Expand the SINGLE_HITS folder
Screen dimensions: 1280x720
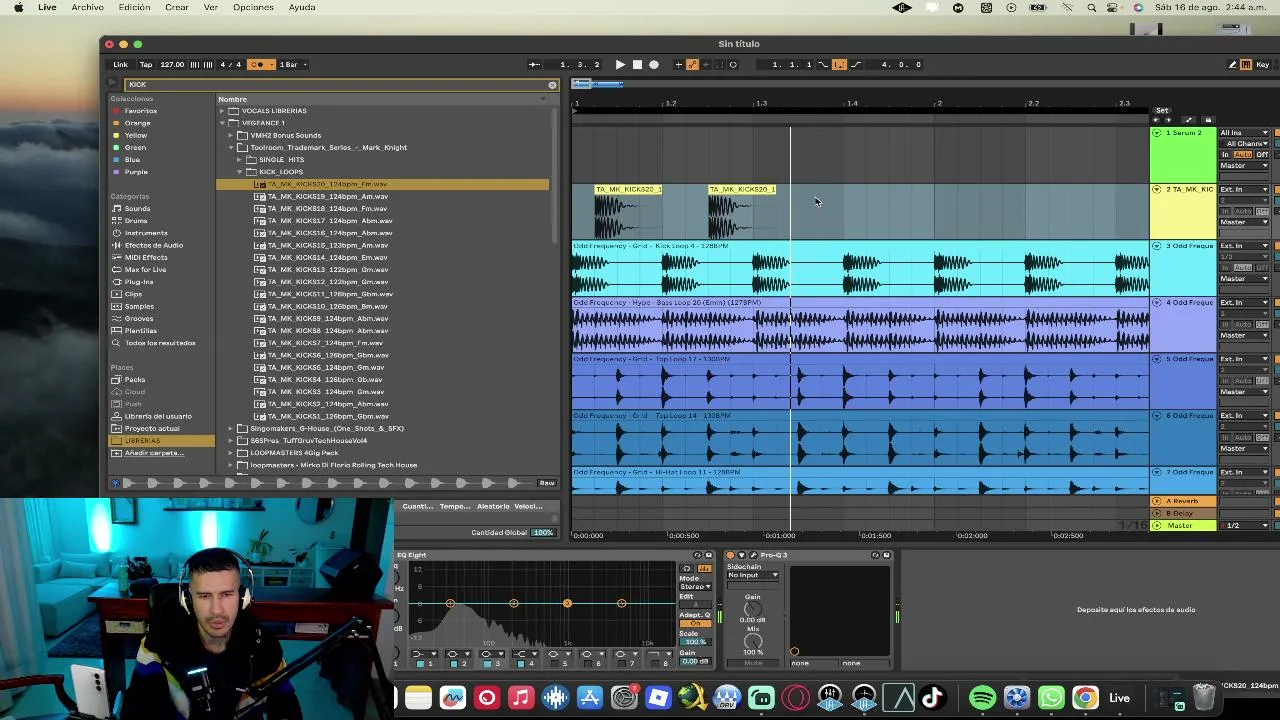(x=239, y=159)
